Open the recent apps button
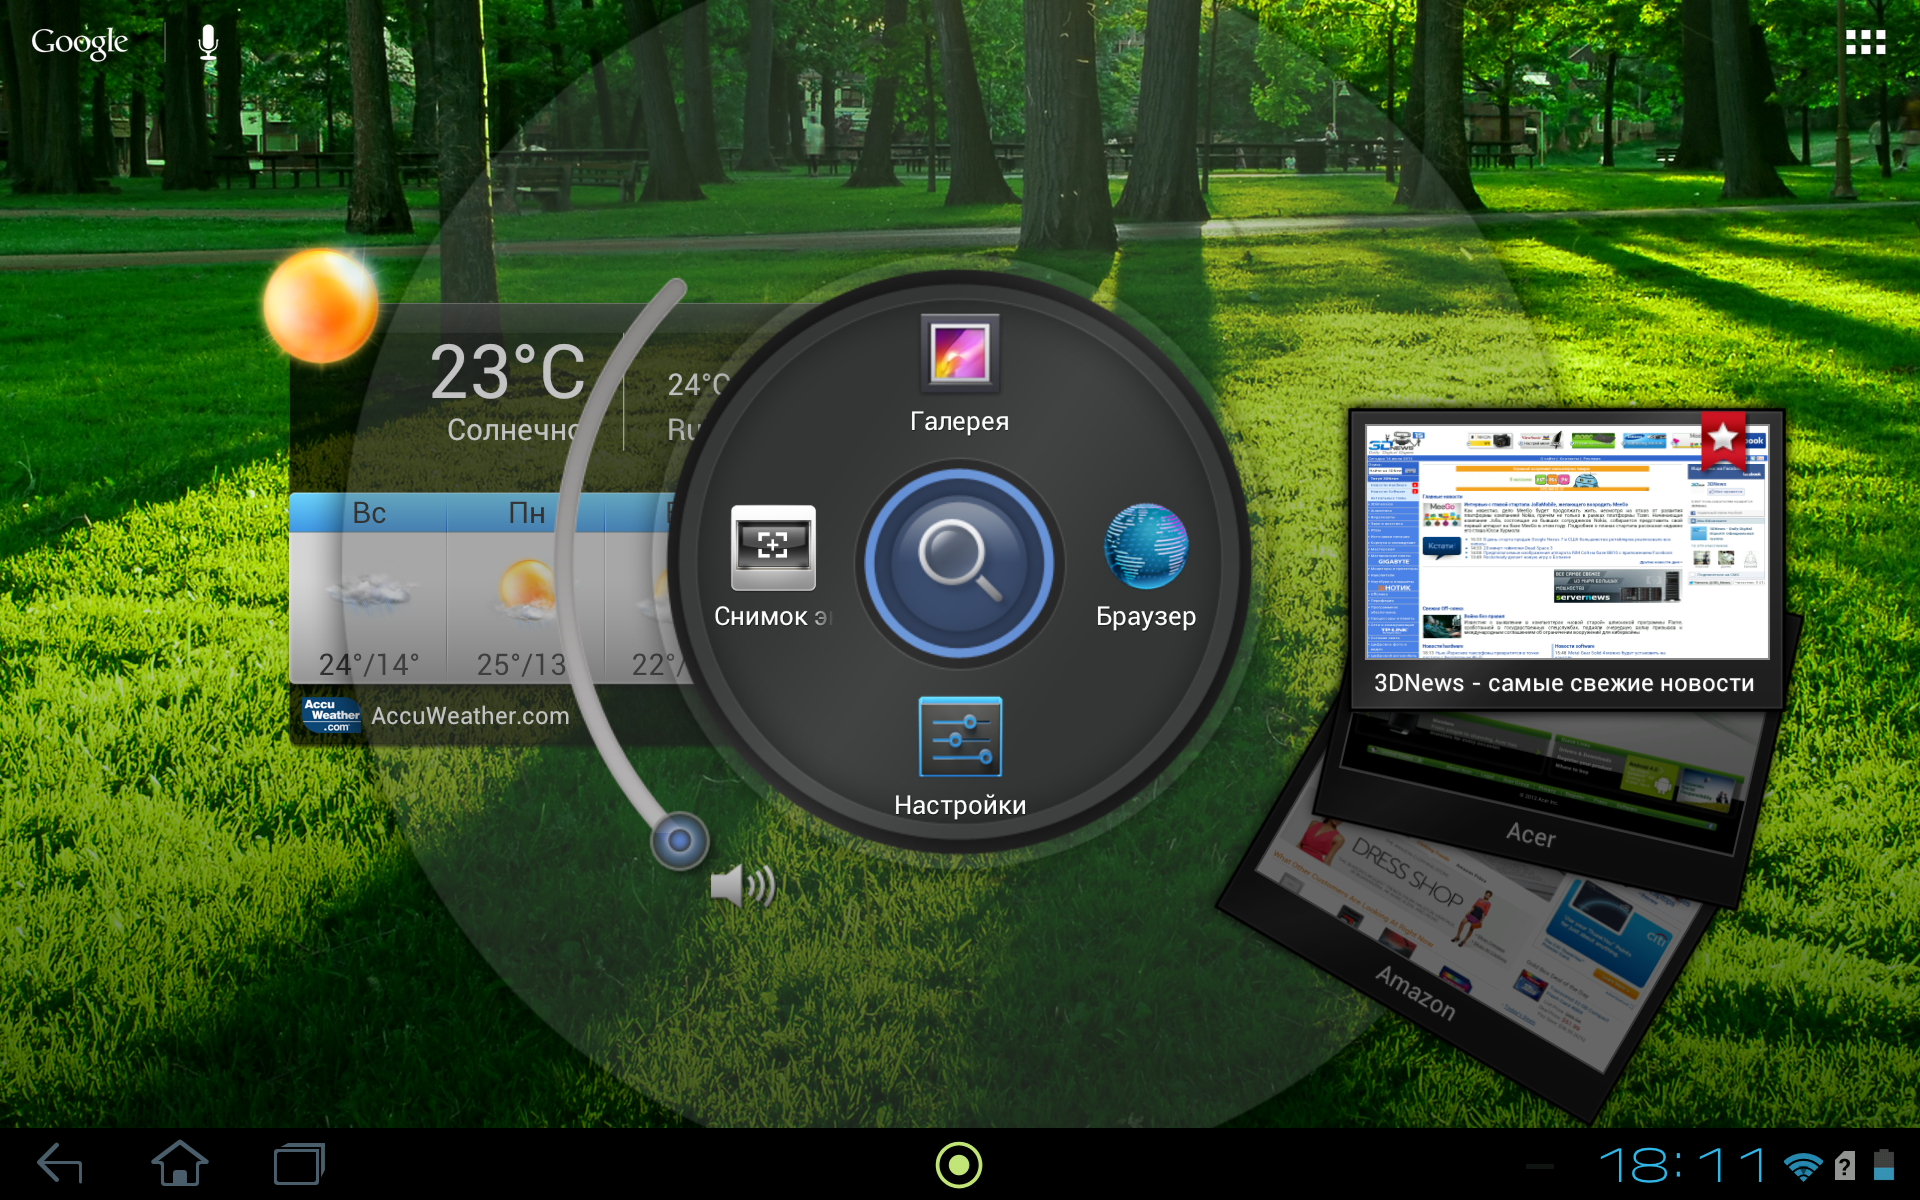The height and width of the screenshot is (1200, 1920). [299, 1165]
